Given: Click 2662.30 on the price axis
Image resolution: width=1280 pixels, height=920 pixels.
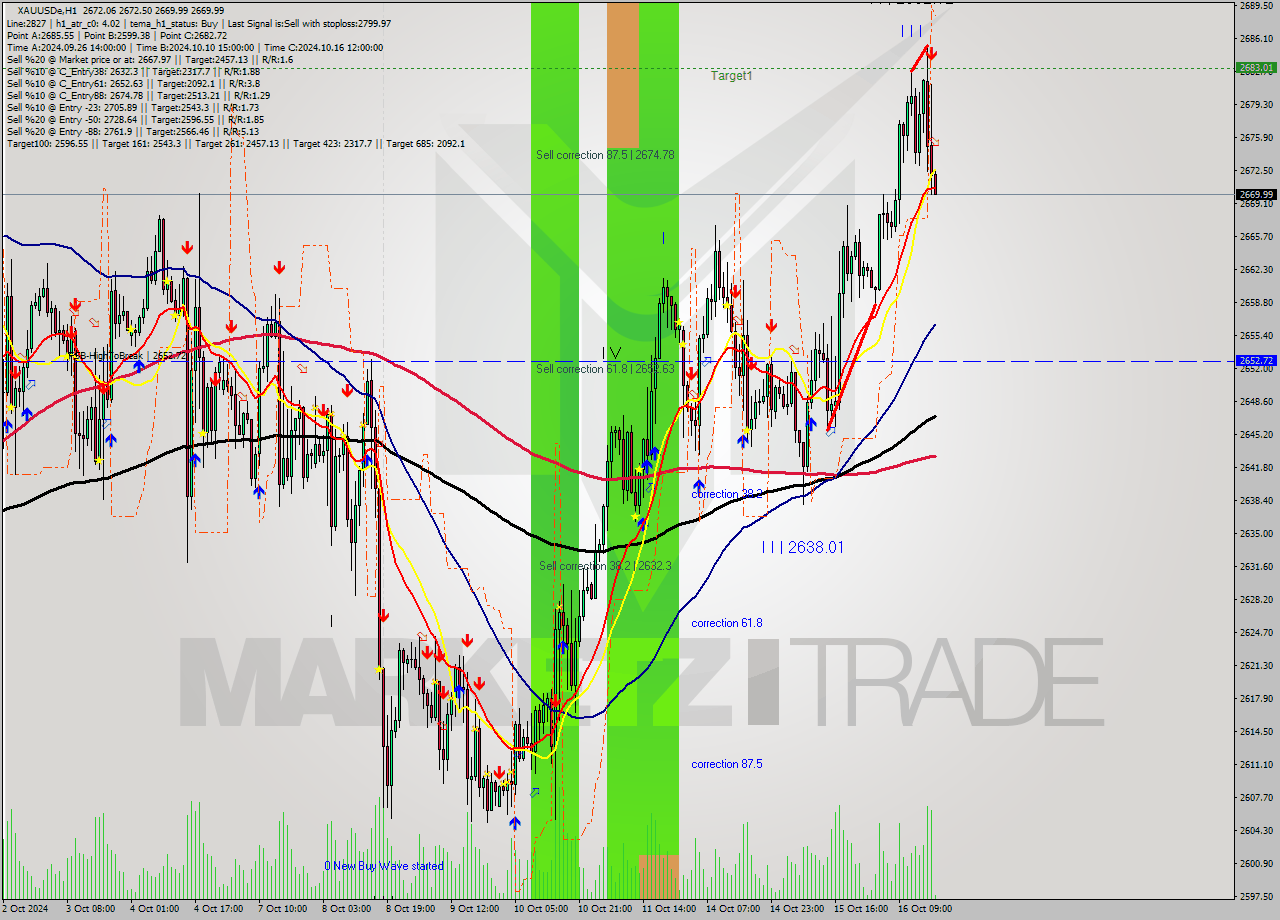Looking at the screenshot, I should 1256,269.
